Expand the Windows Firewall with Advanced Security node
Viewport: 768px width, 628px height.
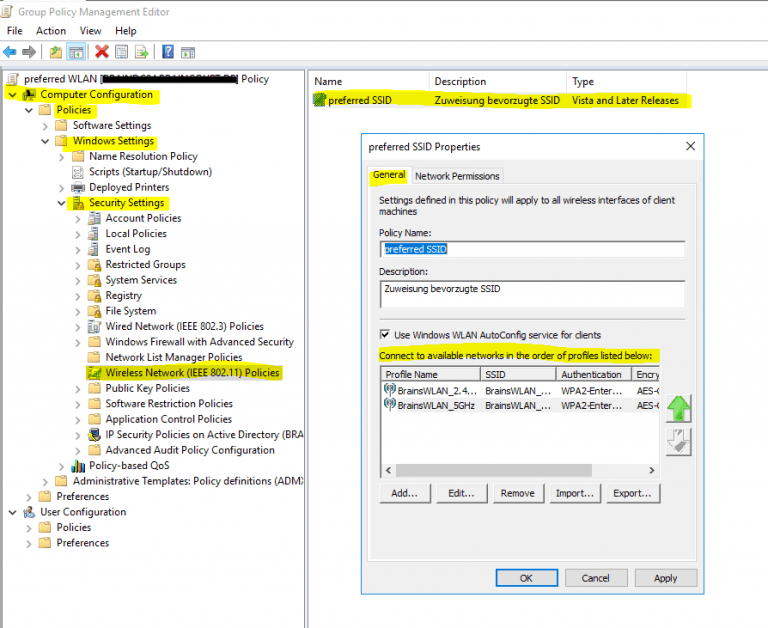78,343
